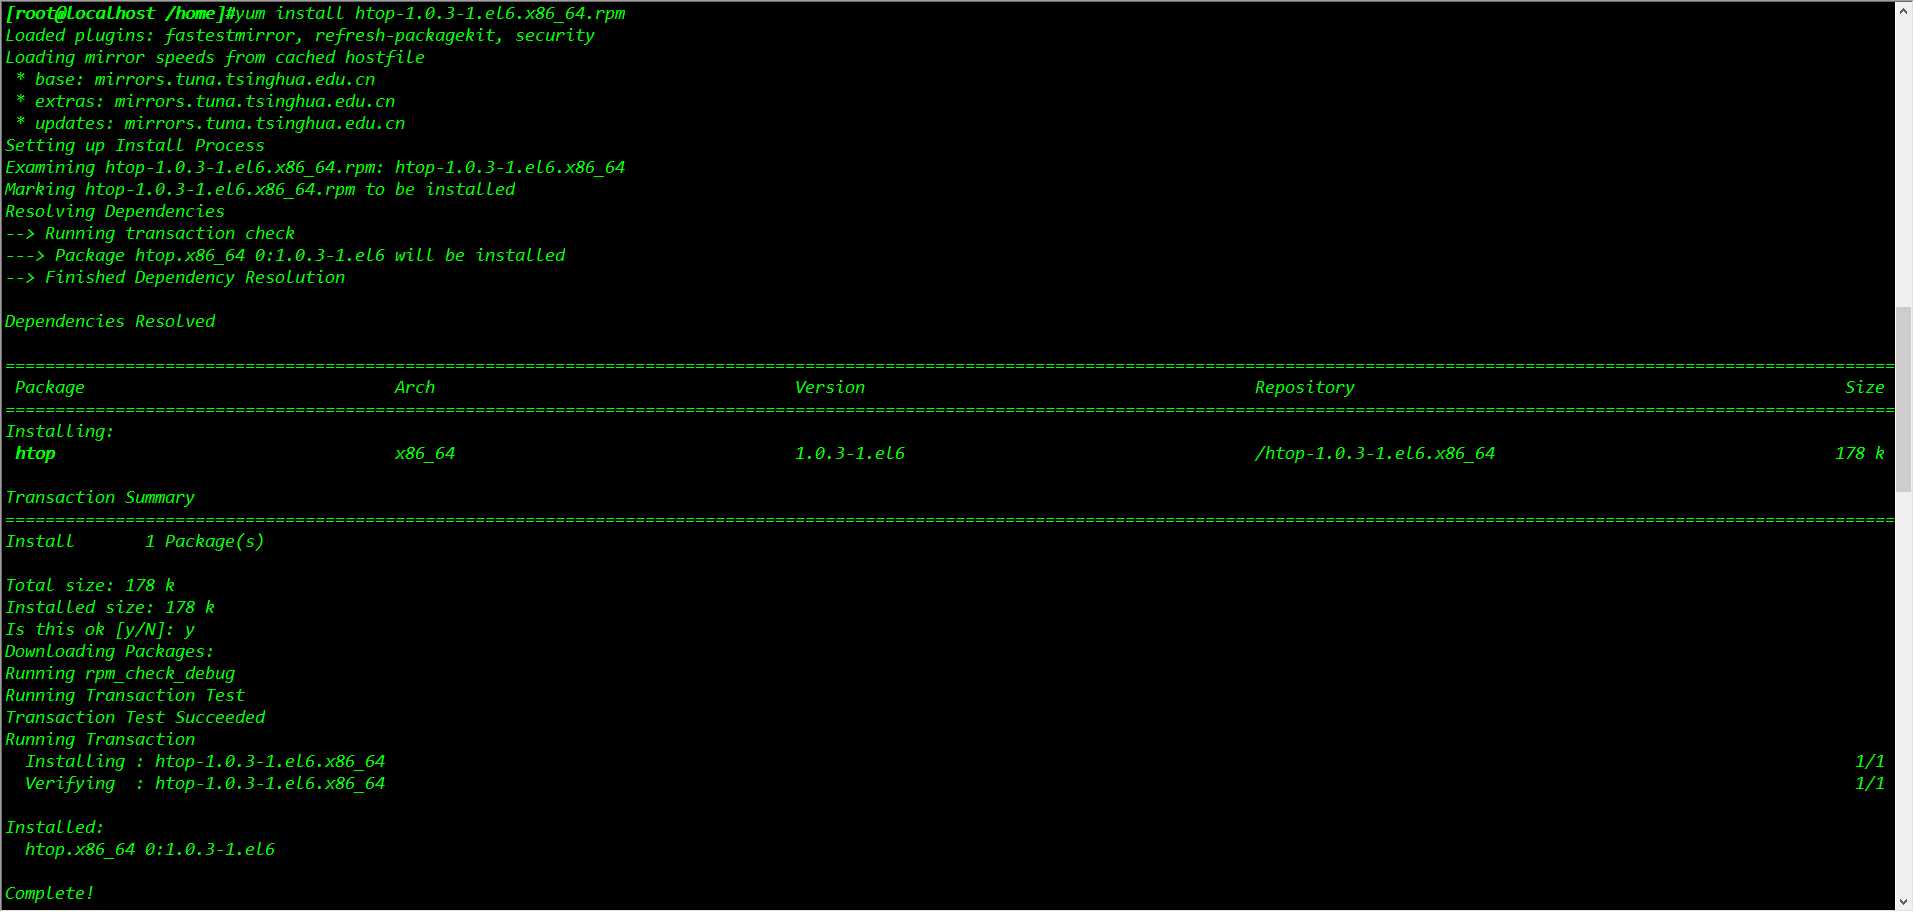The image size is (1914, 912).
Task: Click the 'Installing:' label above the table row
Action: pos(60,431)
